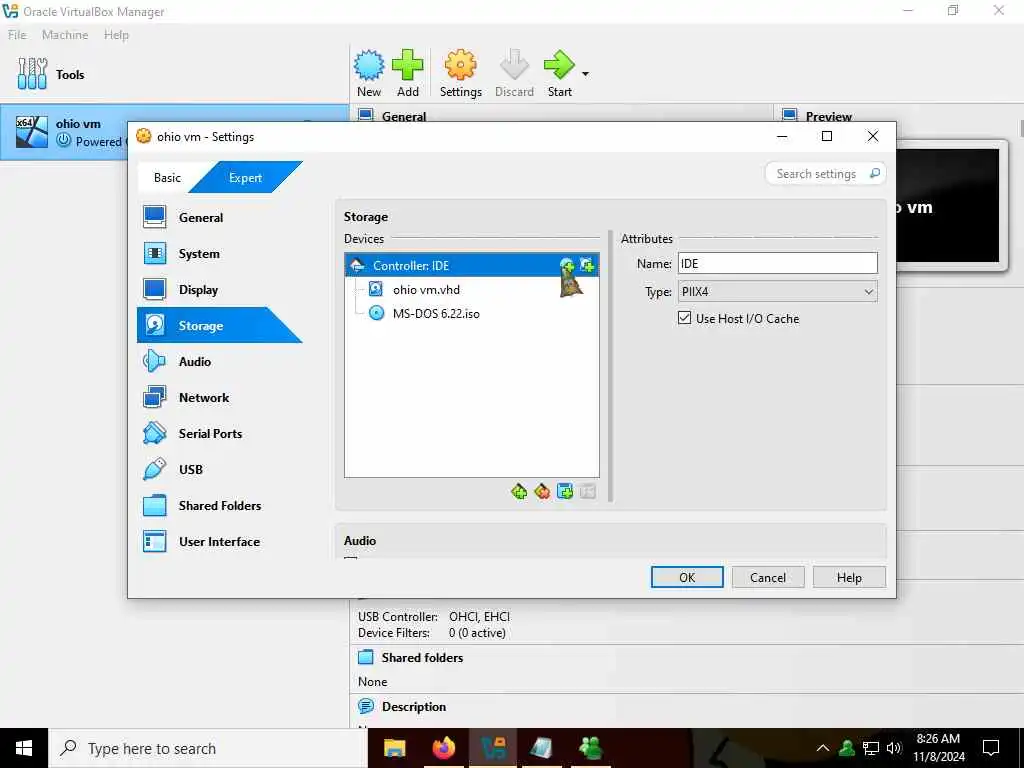
Task: Click the volume icon in system tray
Action: pos(894,748)
